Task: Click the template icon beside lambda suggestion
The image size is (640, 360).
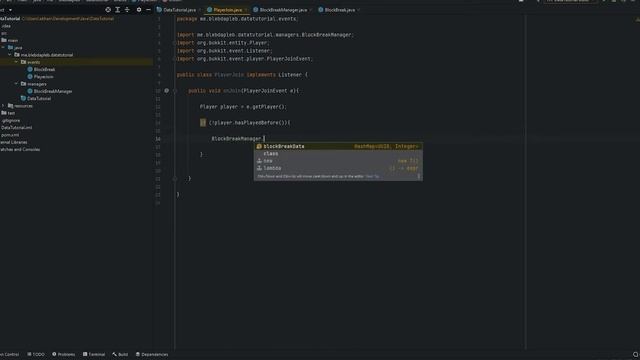Action: tap(259, 168)
